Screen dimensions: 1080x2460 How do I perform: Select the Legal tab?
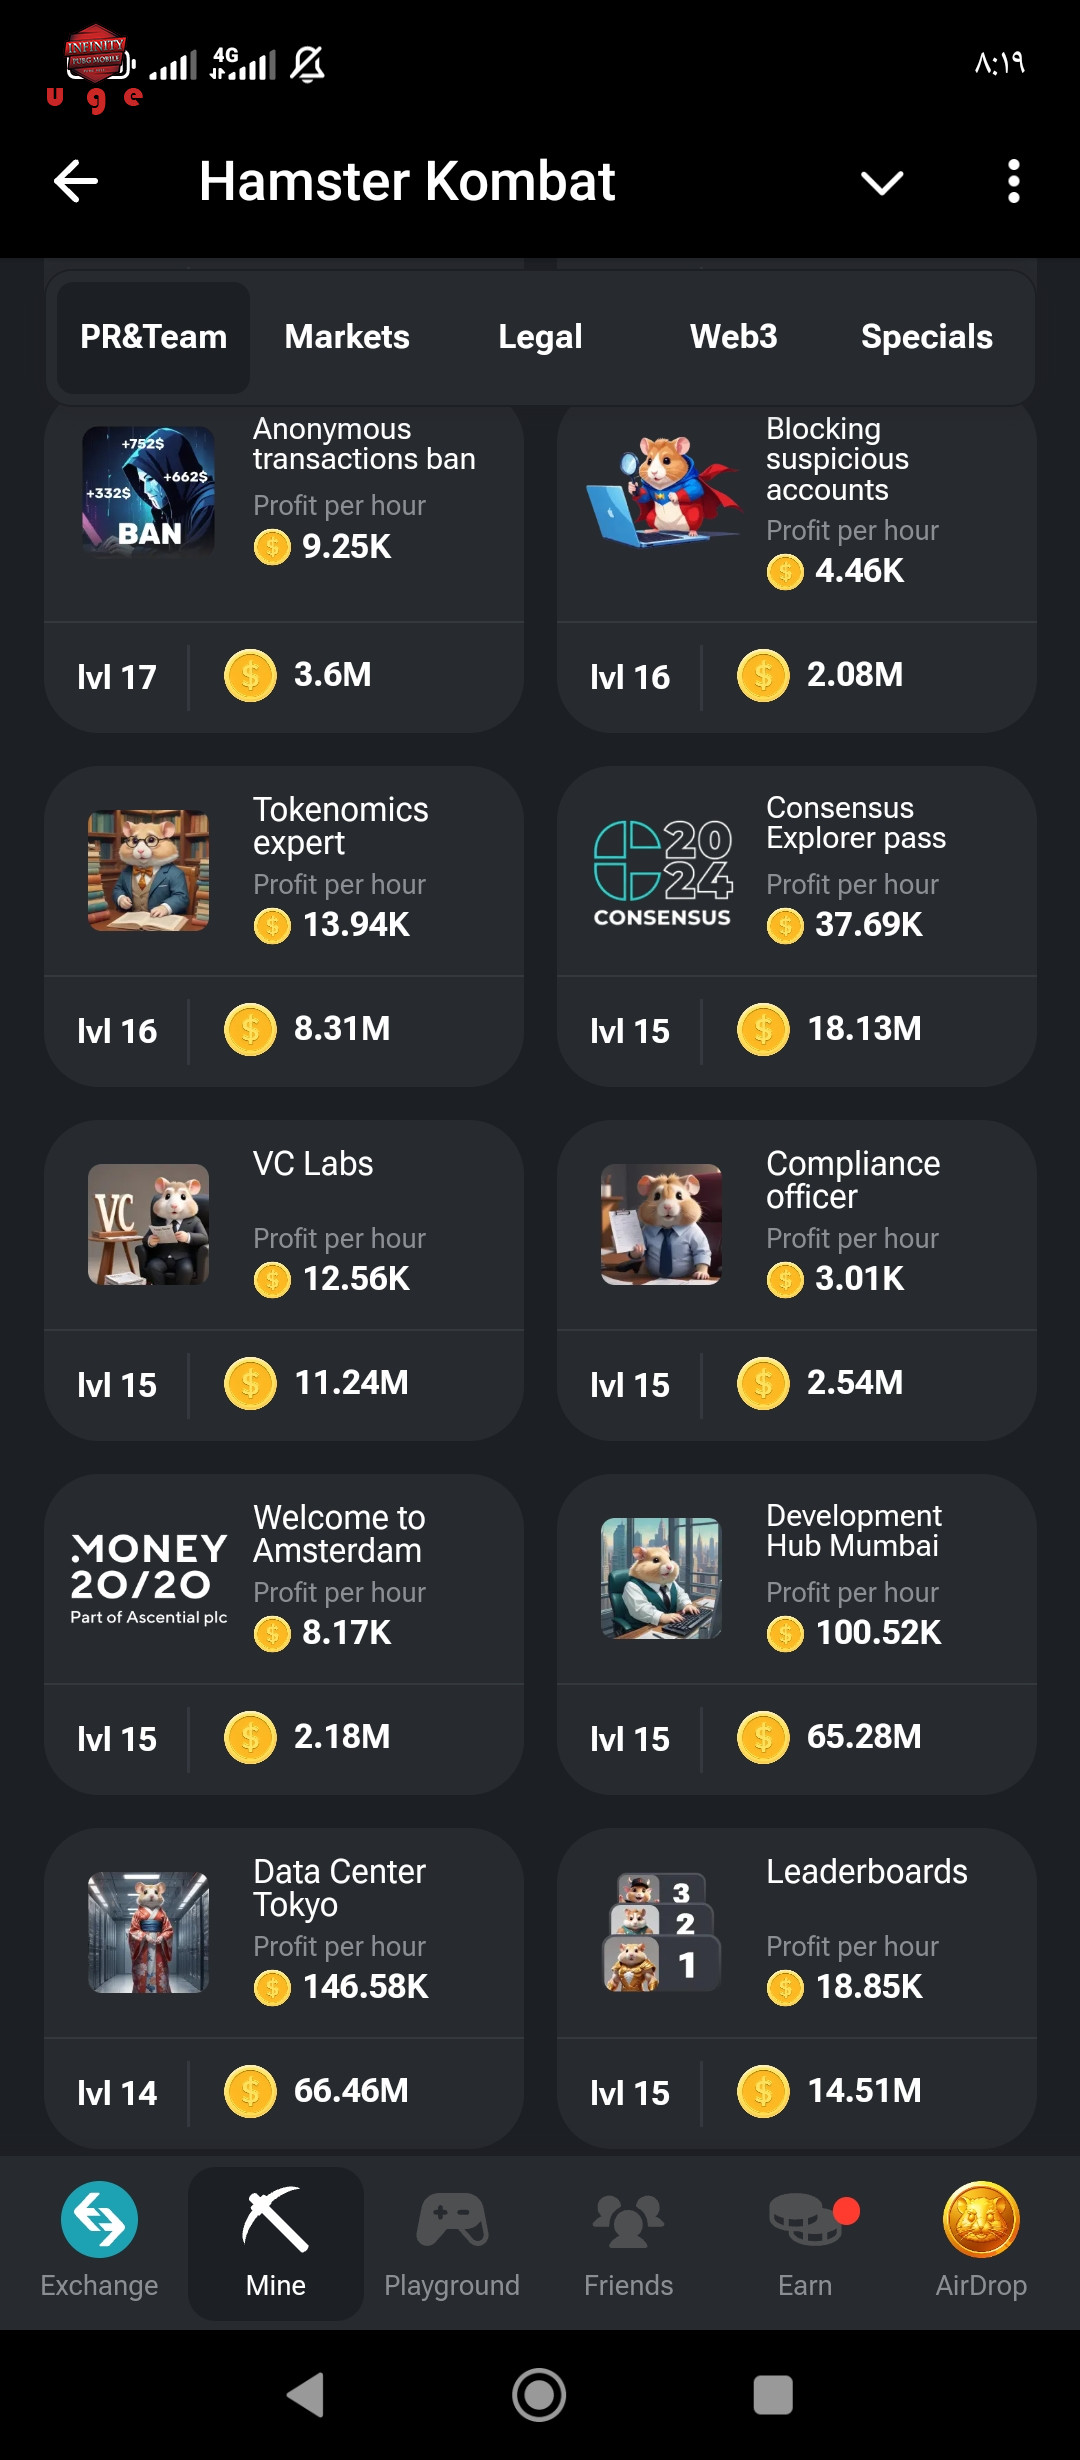(x=540, y=337)
